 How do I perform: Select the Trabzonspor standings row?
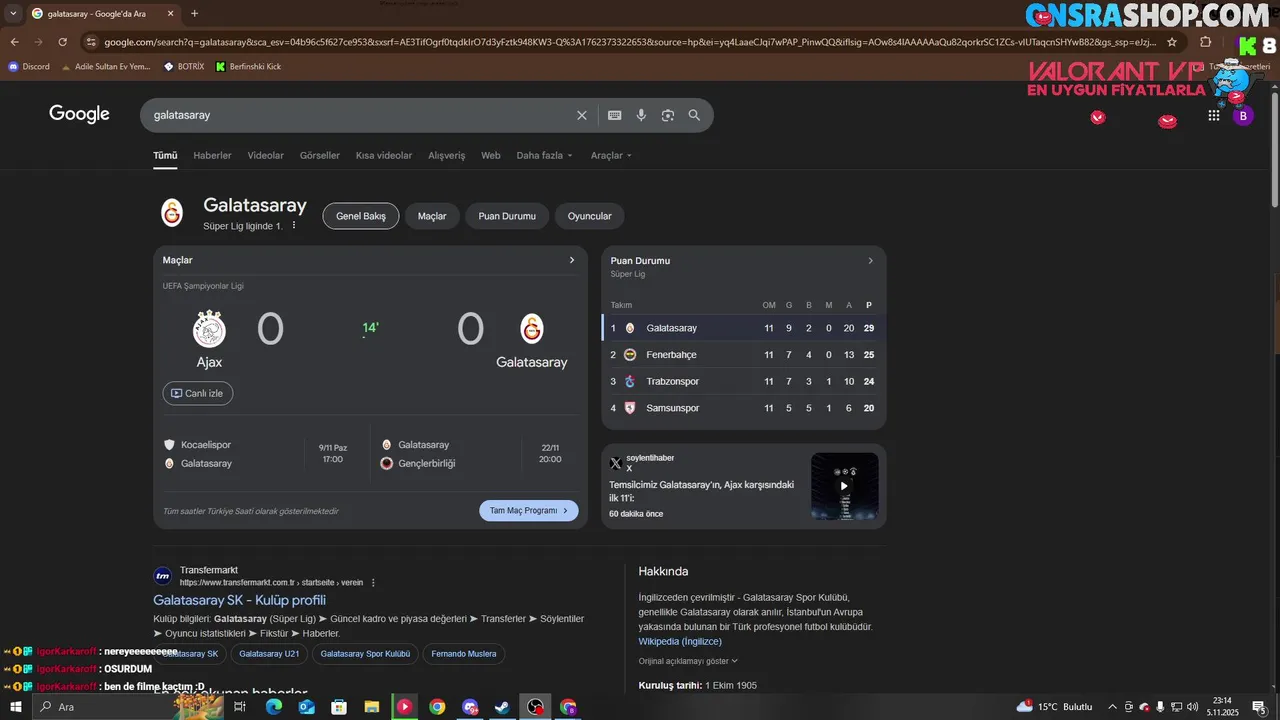coord(743,381)
